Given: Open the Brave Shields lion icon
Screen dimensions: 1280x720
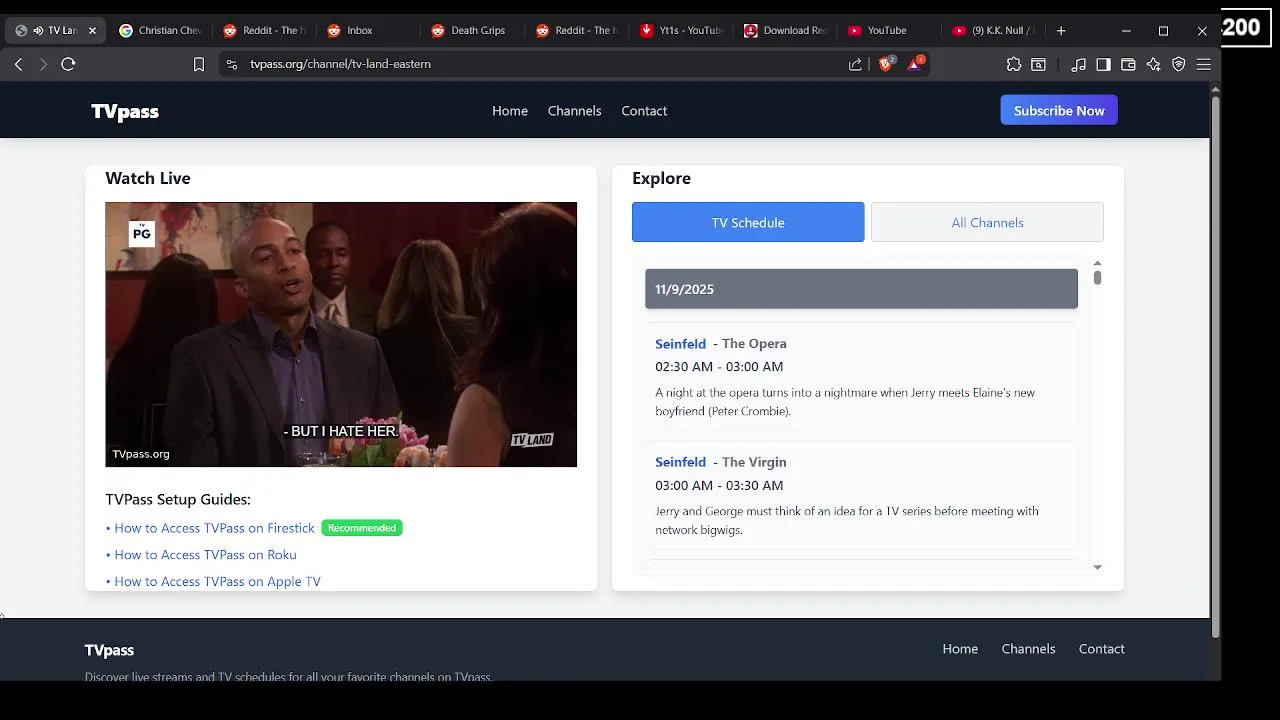Looking at the screenshot, I should pos(886,64).
